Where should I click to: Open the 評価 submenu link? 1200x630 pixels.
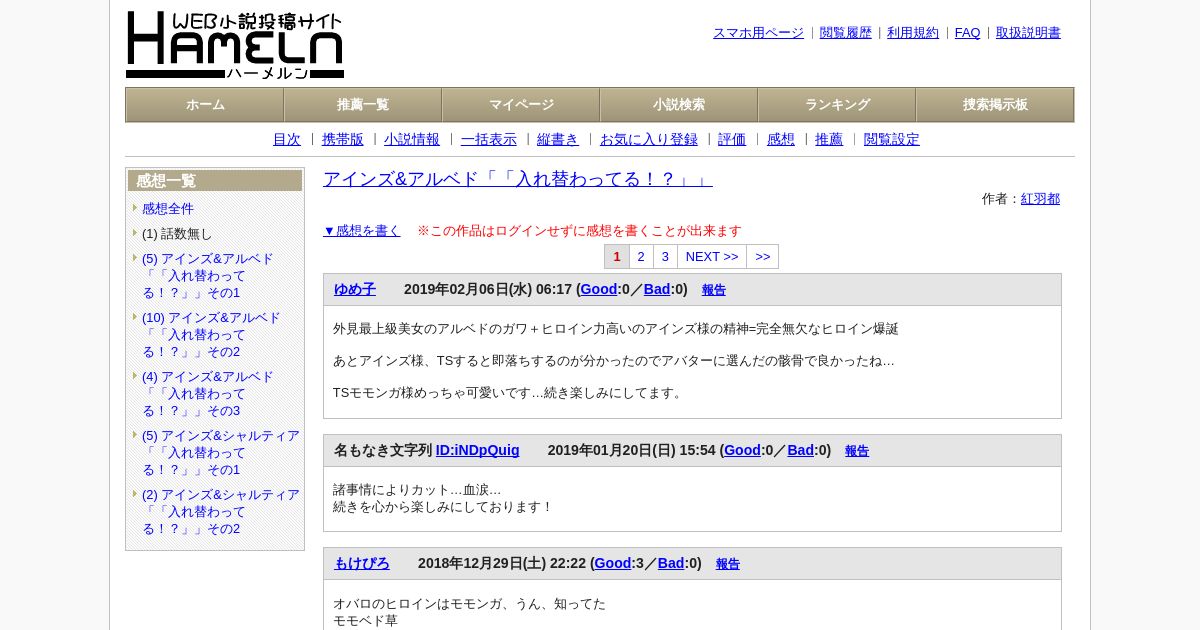pyautogui.click(x=732, y=140)
